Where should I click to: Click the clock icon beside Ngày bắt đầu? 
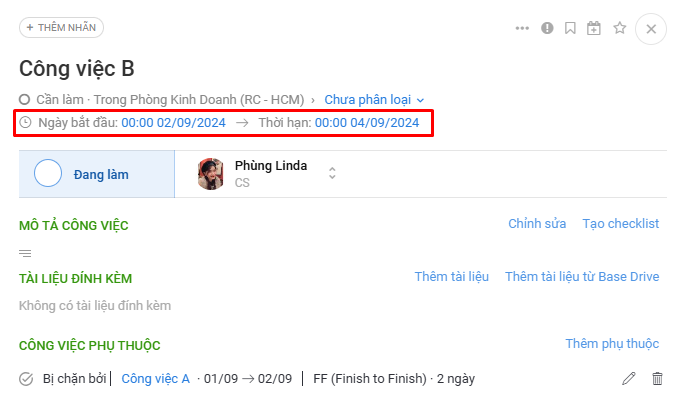(26, 122)
